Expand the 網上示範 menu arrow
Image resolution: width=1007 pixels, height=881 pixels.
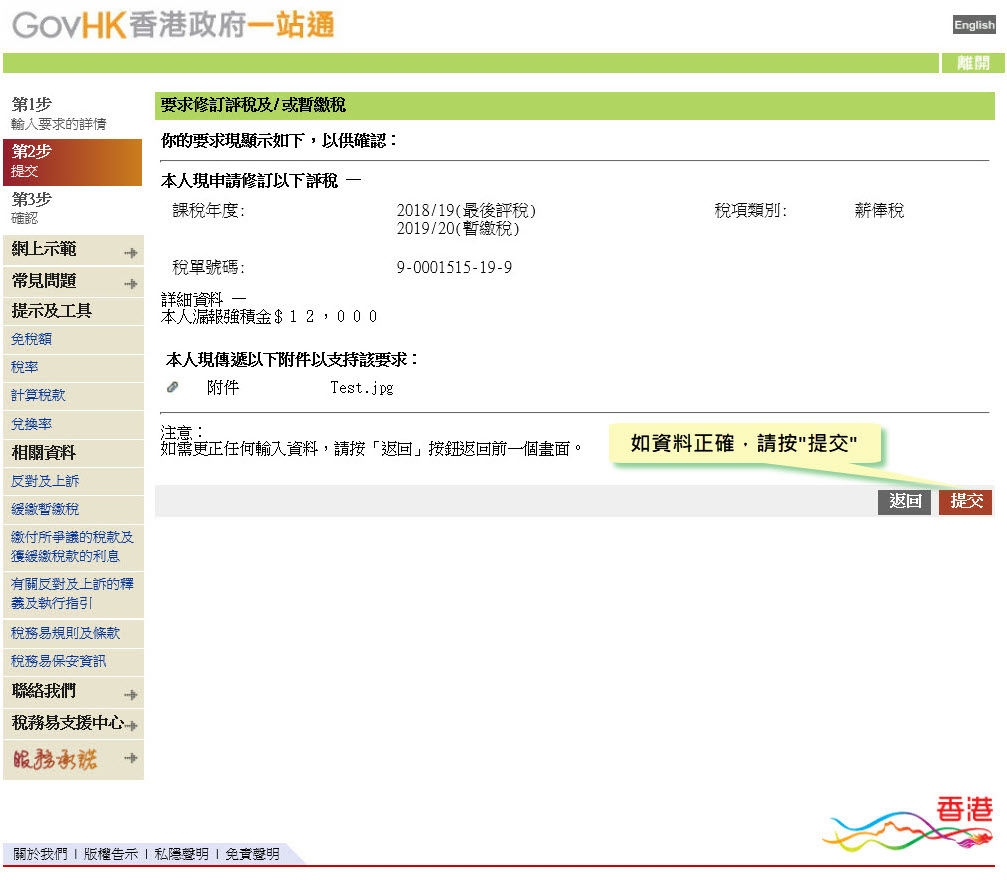point(130,253)
